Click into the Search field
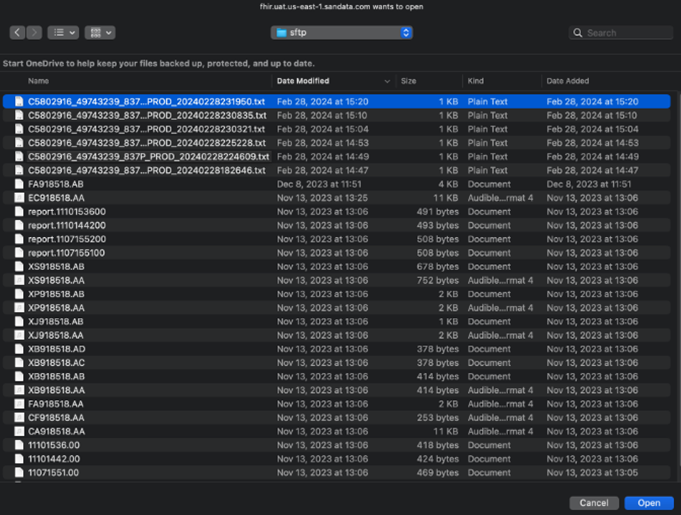This screenshot has height=515, width=681. tap(627, 33)
